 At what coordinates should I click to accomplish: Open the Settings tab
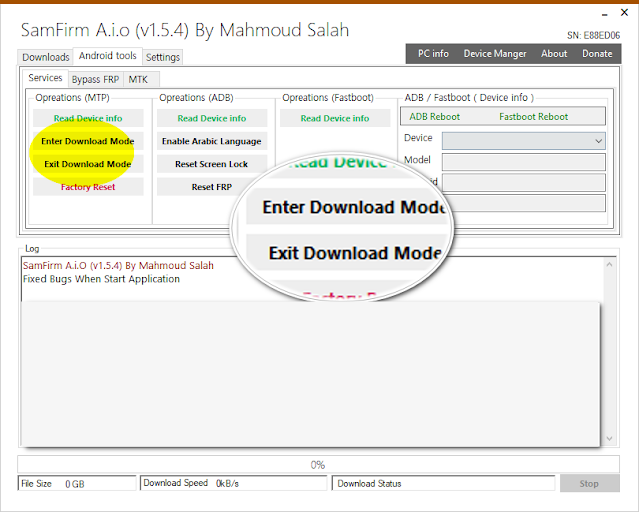point(163,57)
